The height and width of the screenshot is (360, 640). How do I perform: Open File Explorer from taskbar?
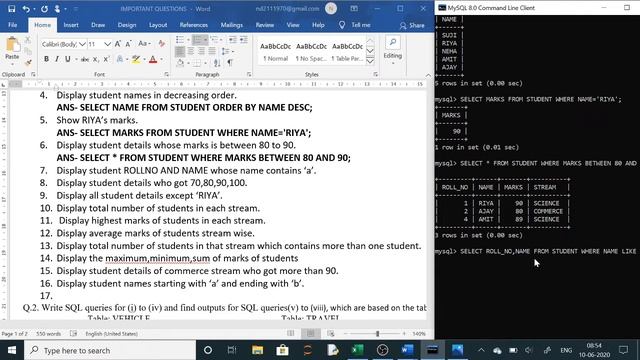(x=257, y=350)
